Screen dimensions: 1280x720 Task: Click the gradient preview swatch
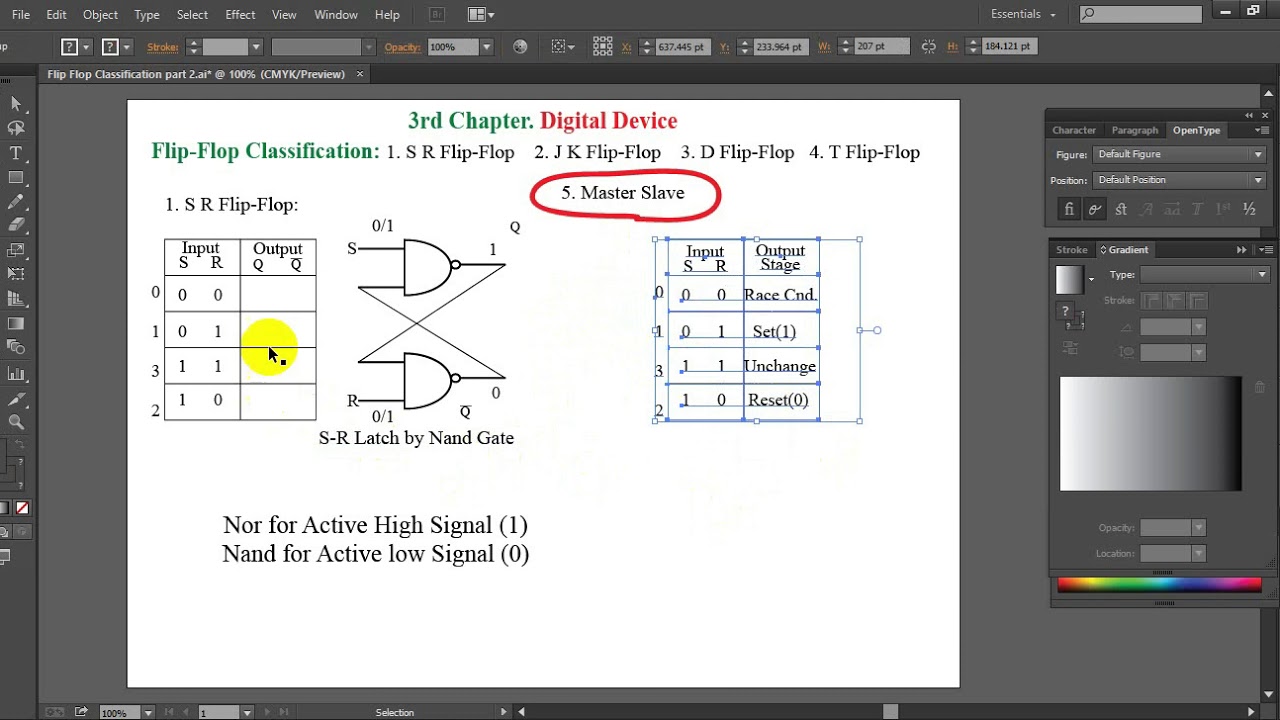point(1069,279)
